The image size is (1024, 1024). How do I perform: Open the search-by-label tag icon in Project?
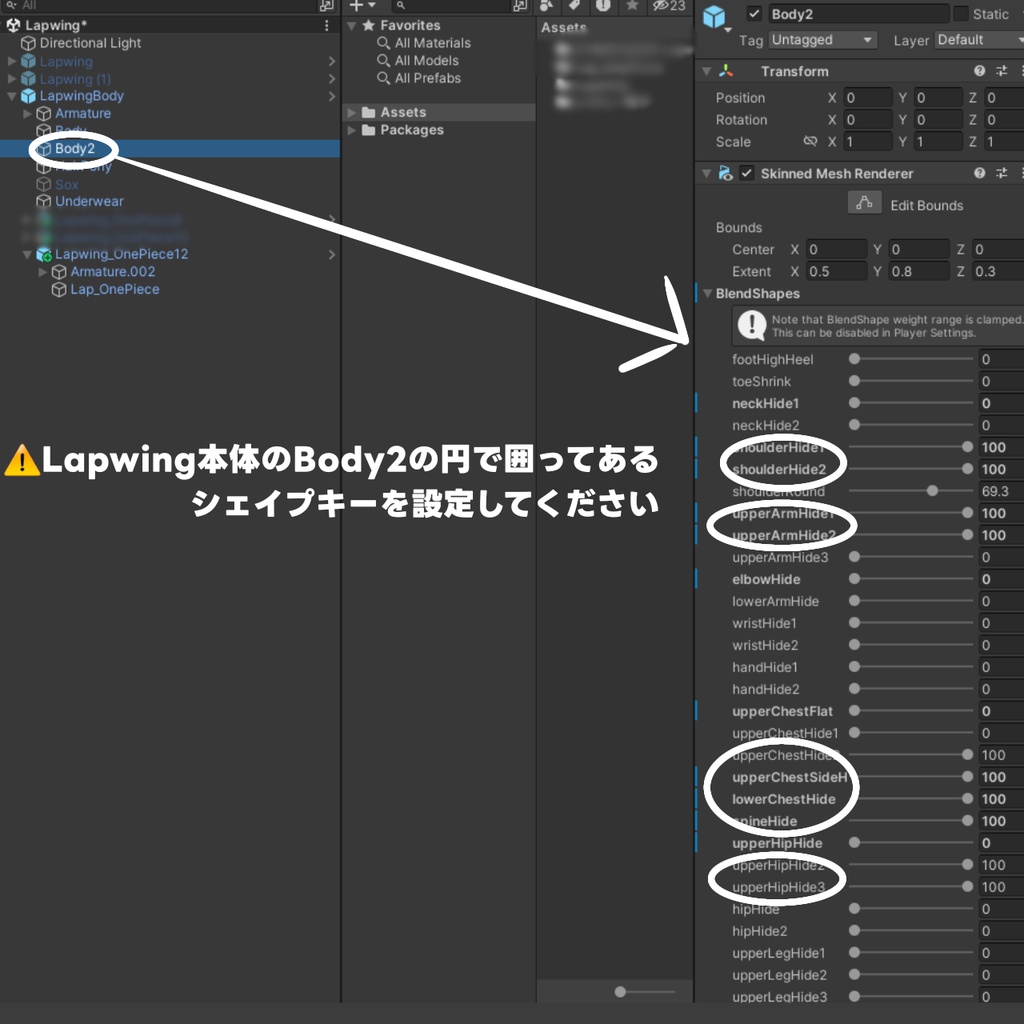(x=574, y=6)
